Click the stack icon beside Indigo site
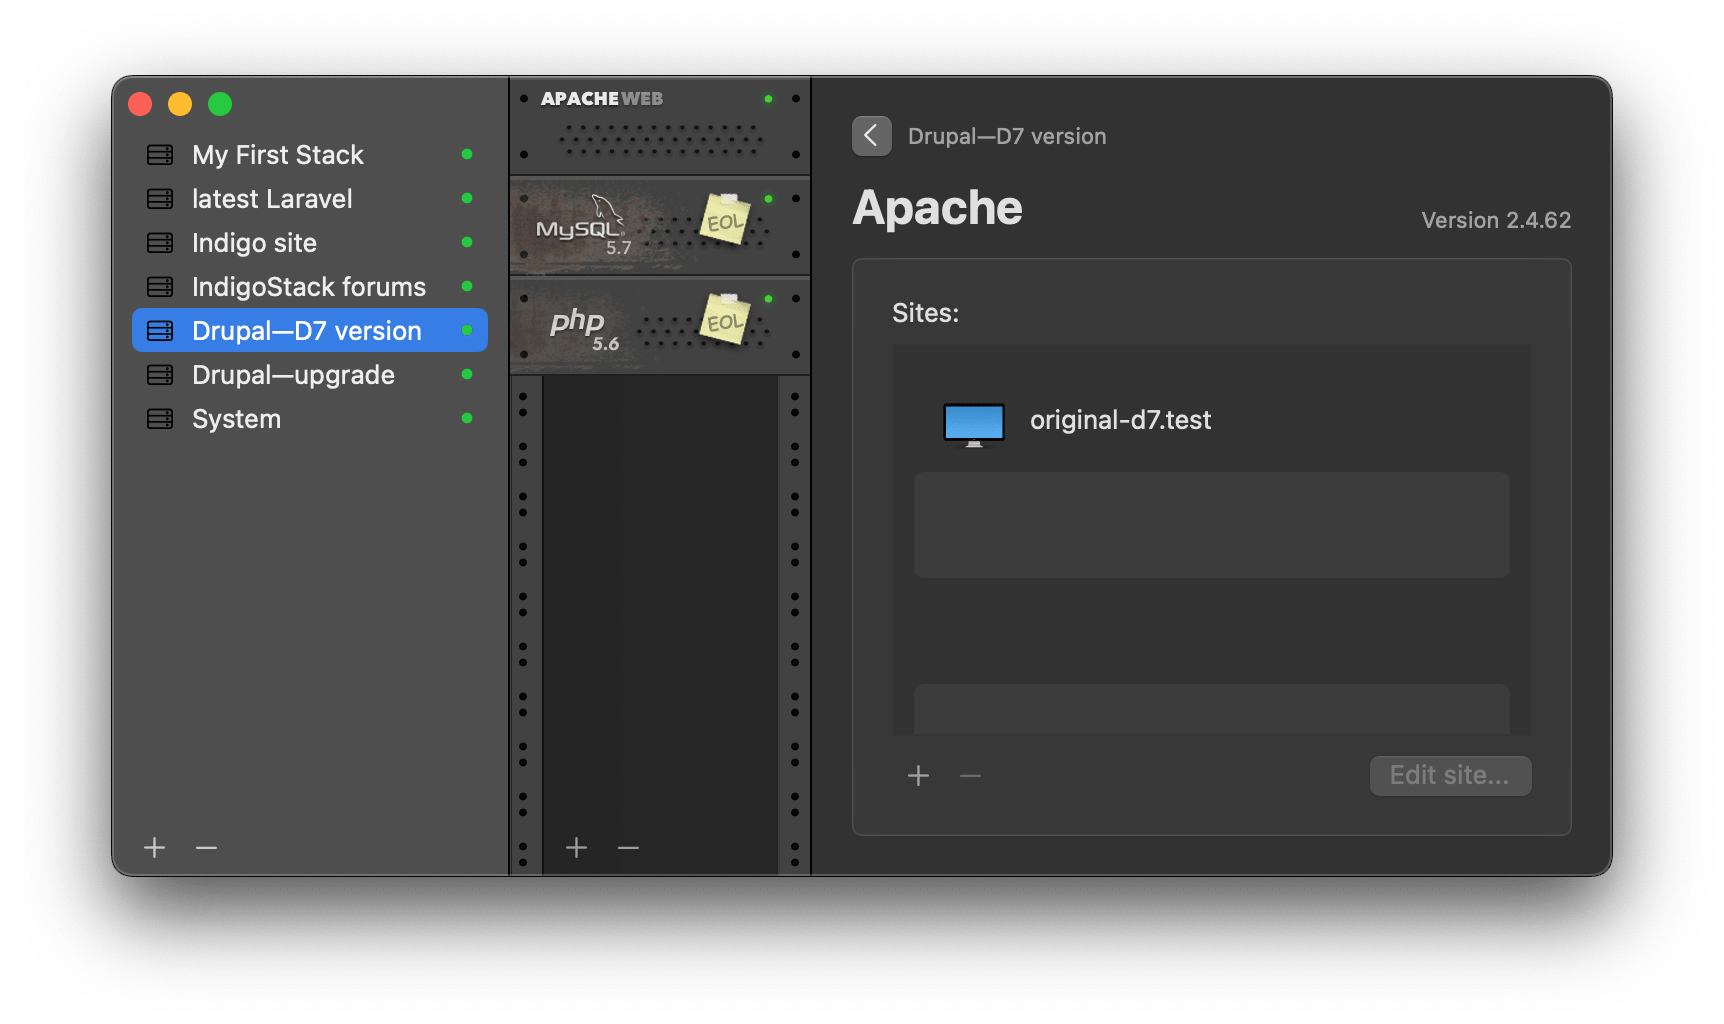Screen dimensions: 1724x1024 (159, 242)
